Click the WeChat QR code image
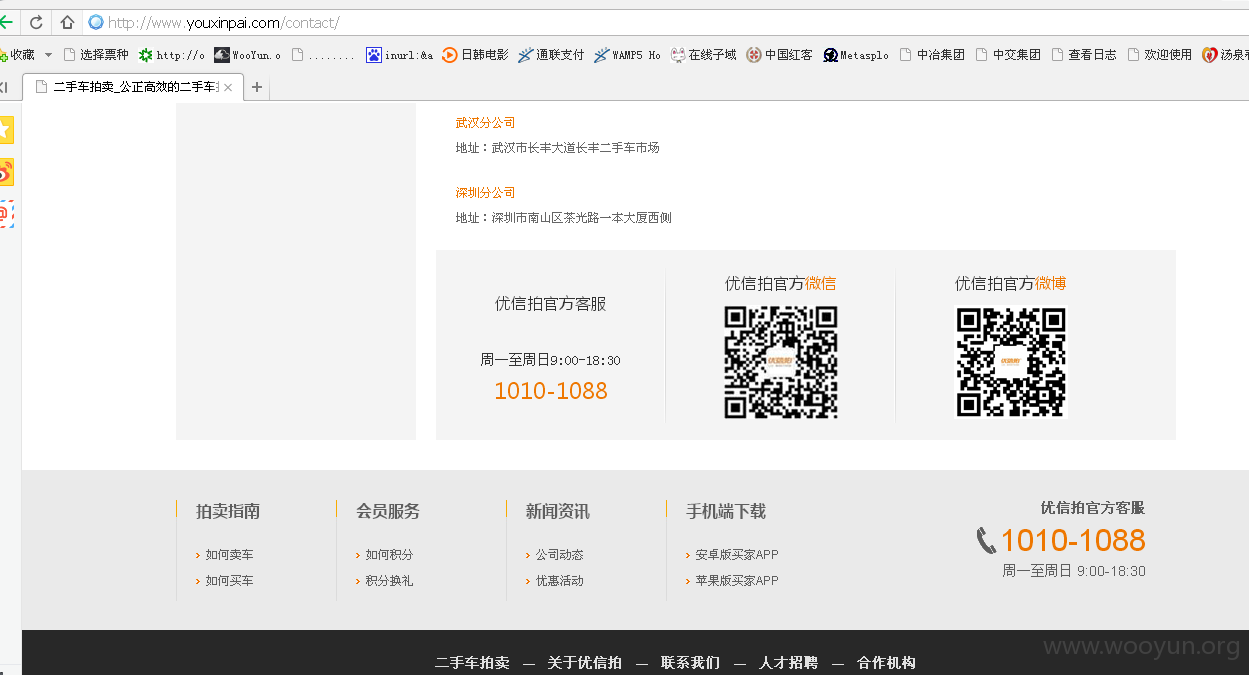The height and width of the screenshot is (675, 1249). coord(781,362)
